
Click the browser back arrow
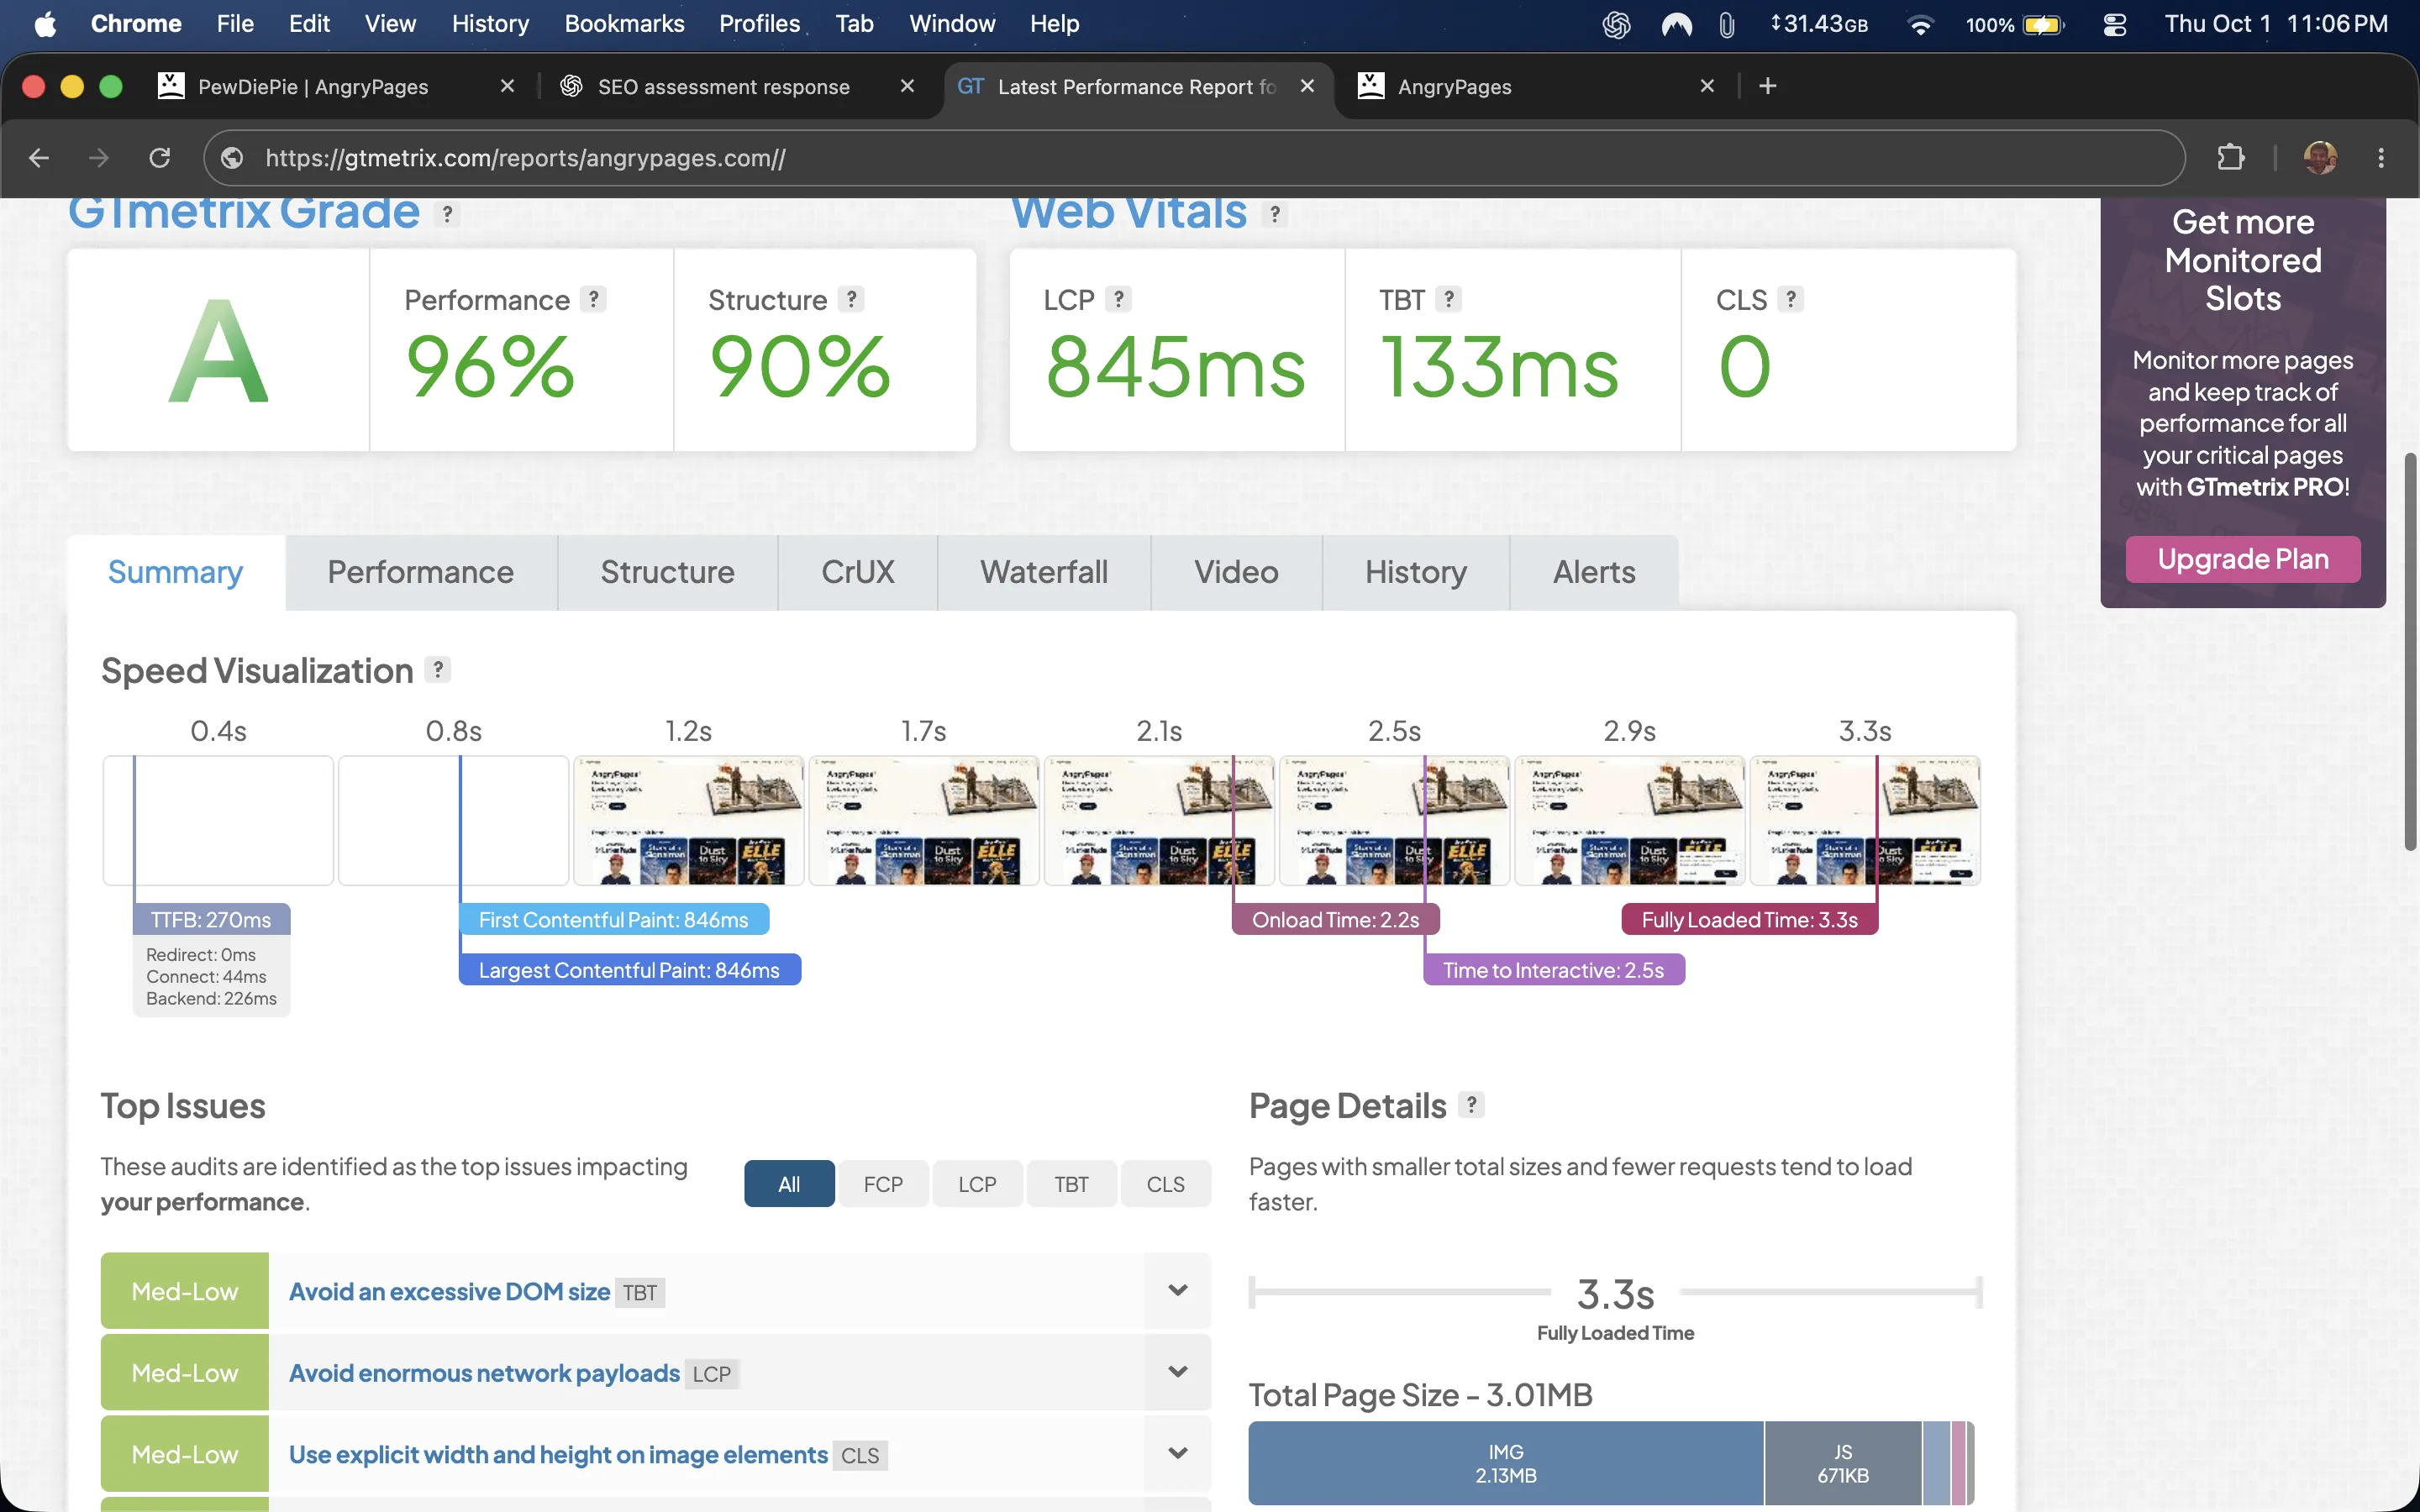[39, 158]
